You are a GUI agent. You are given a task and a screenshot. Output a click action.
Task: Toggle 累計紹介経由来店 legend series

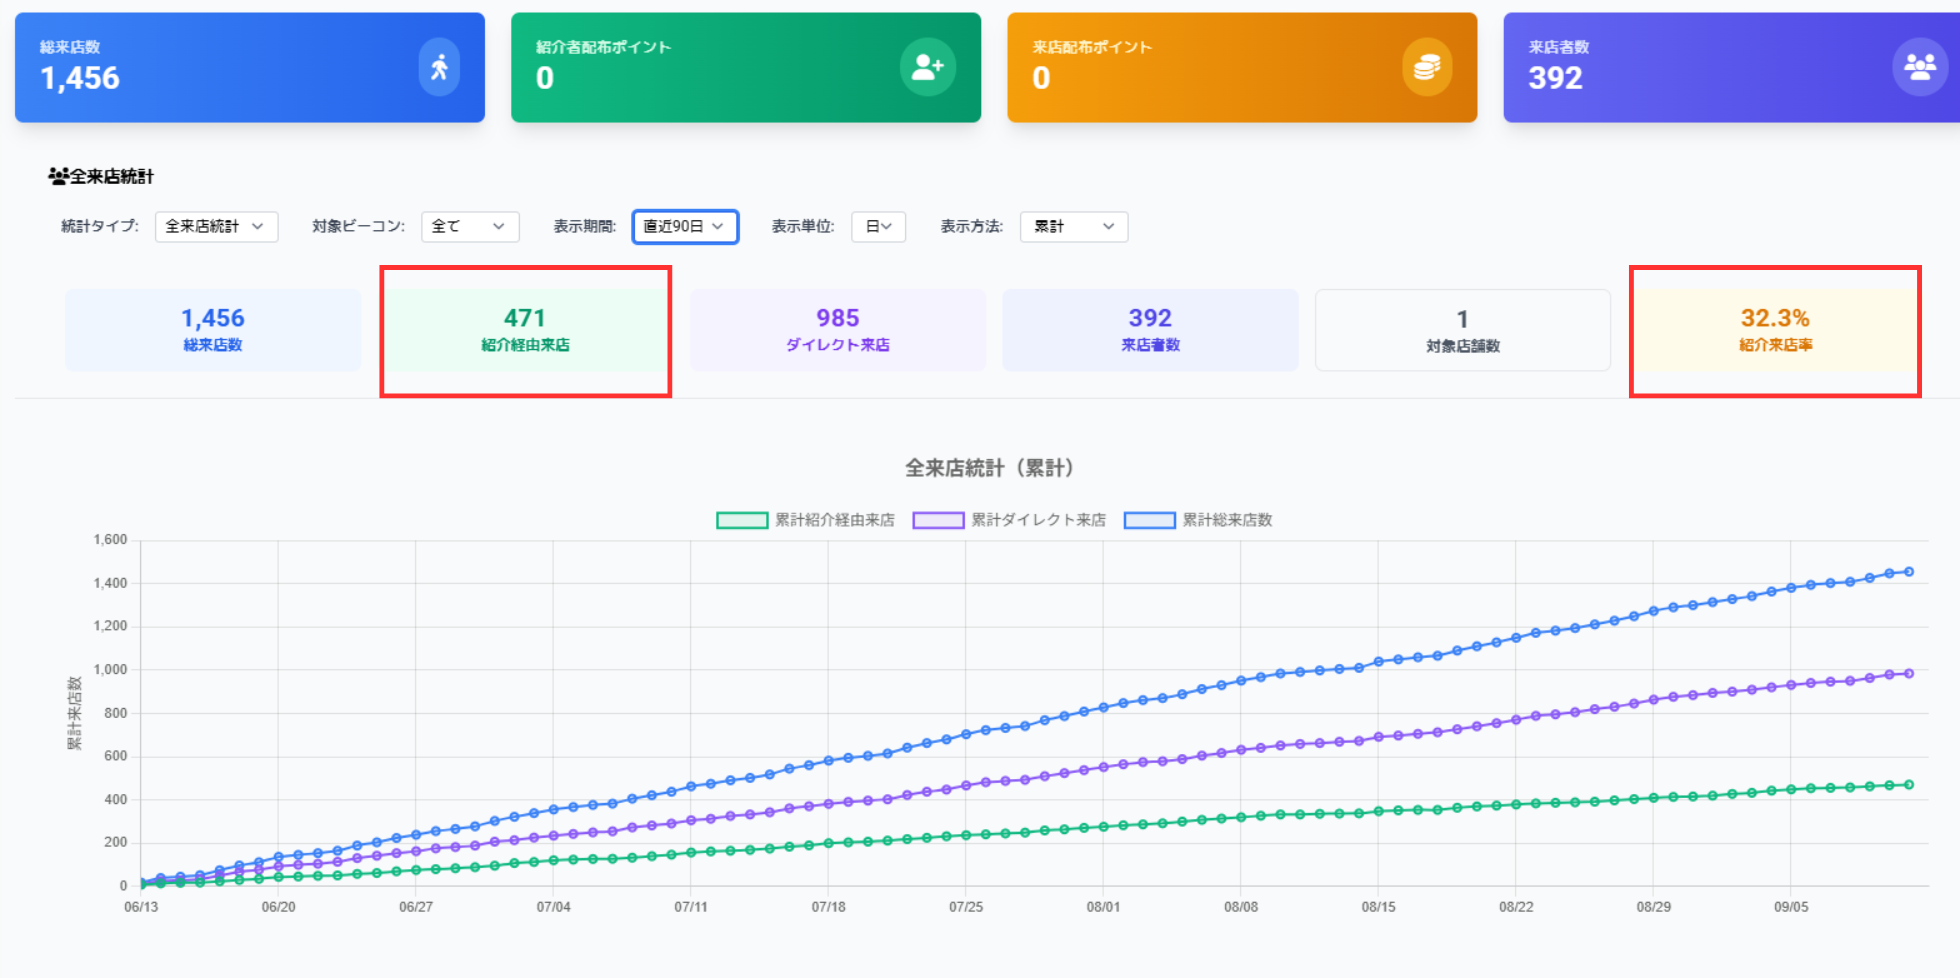[x=805, y=520]
